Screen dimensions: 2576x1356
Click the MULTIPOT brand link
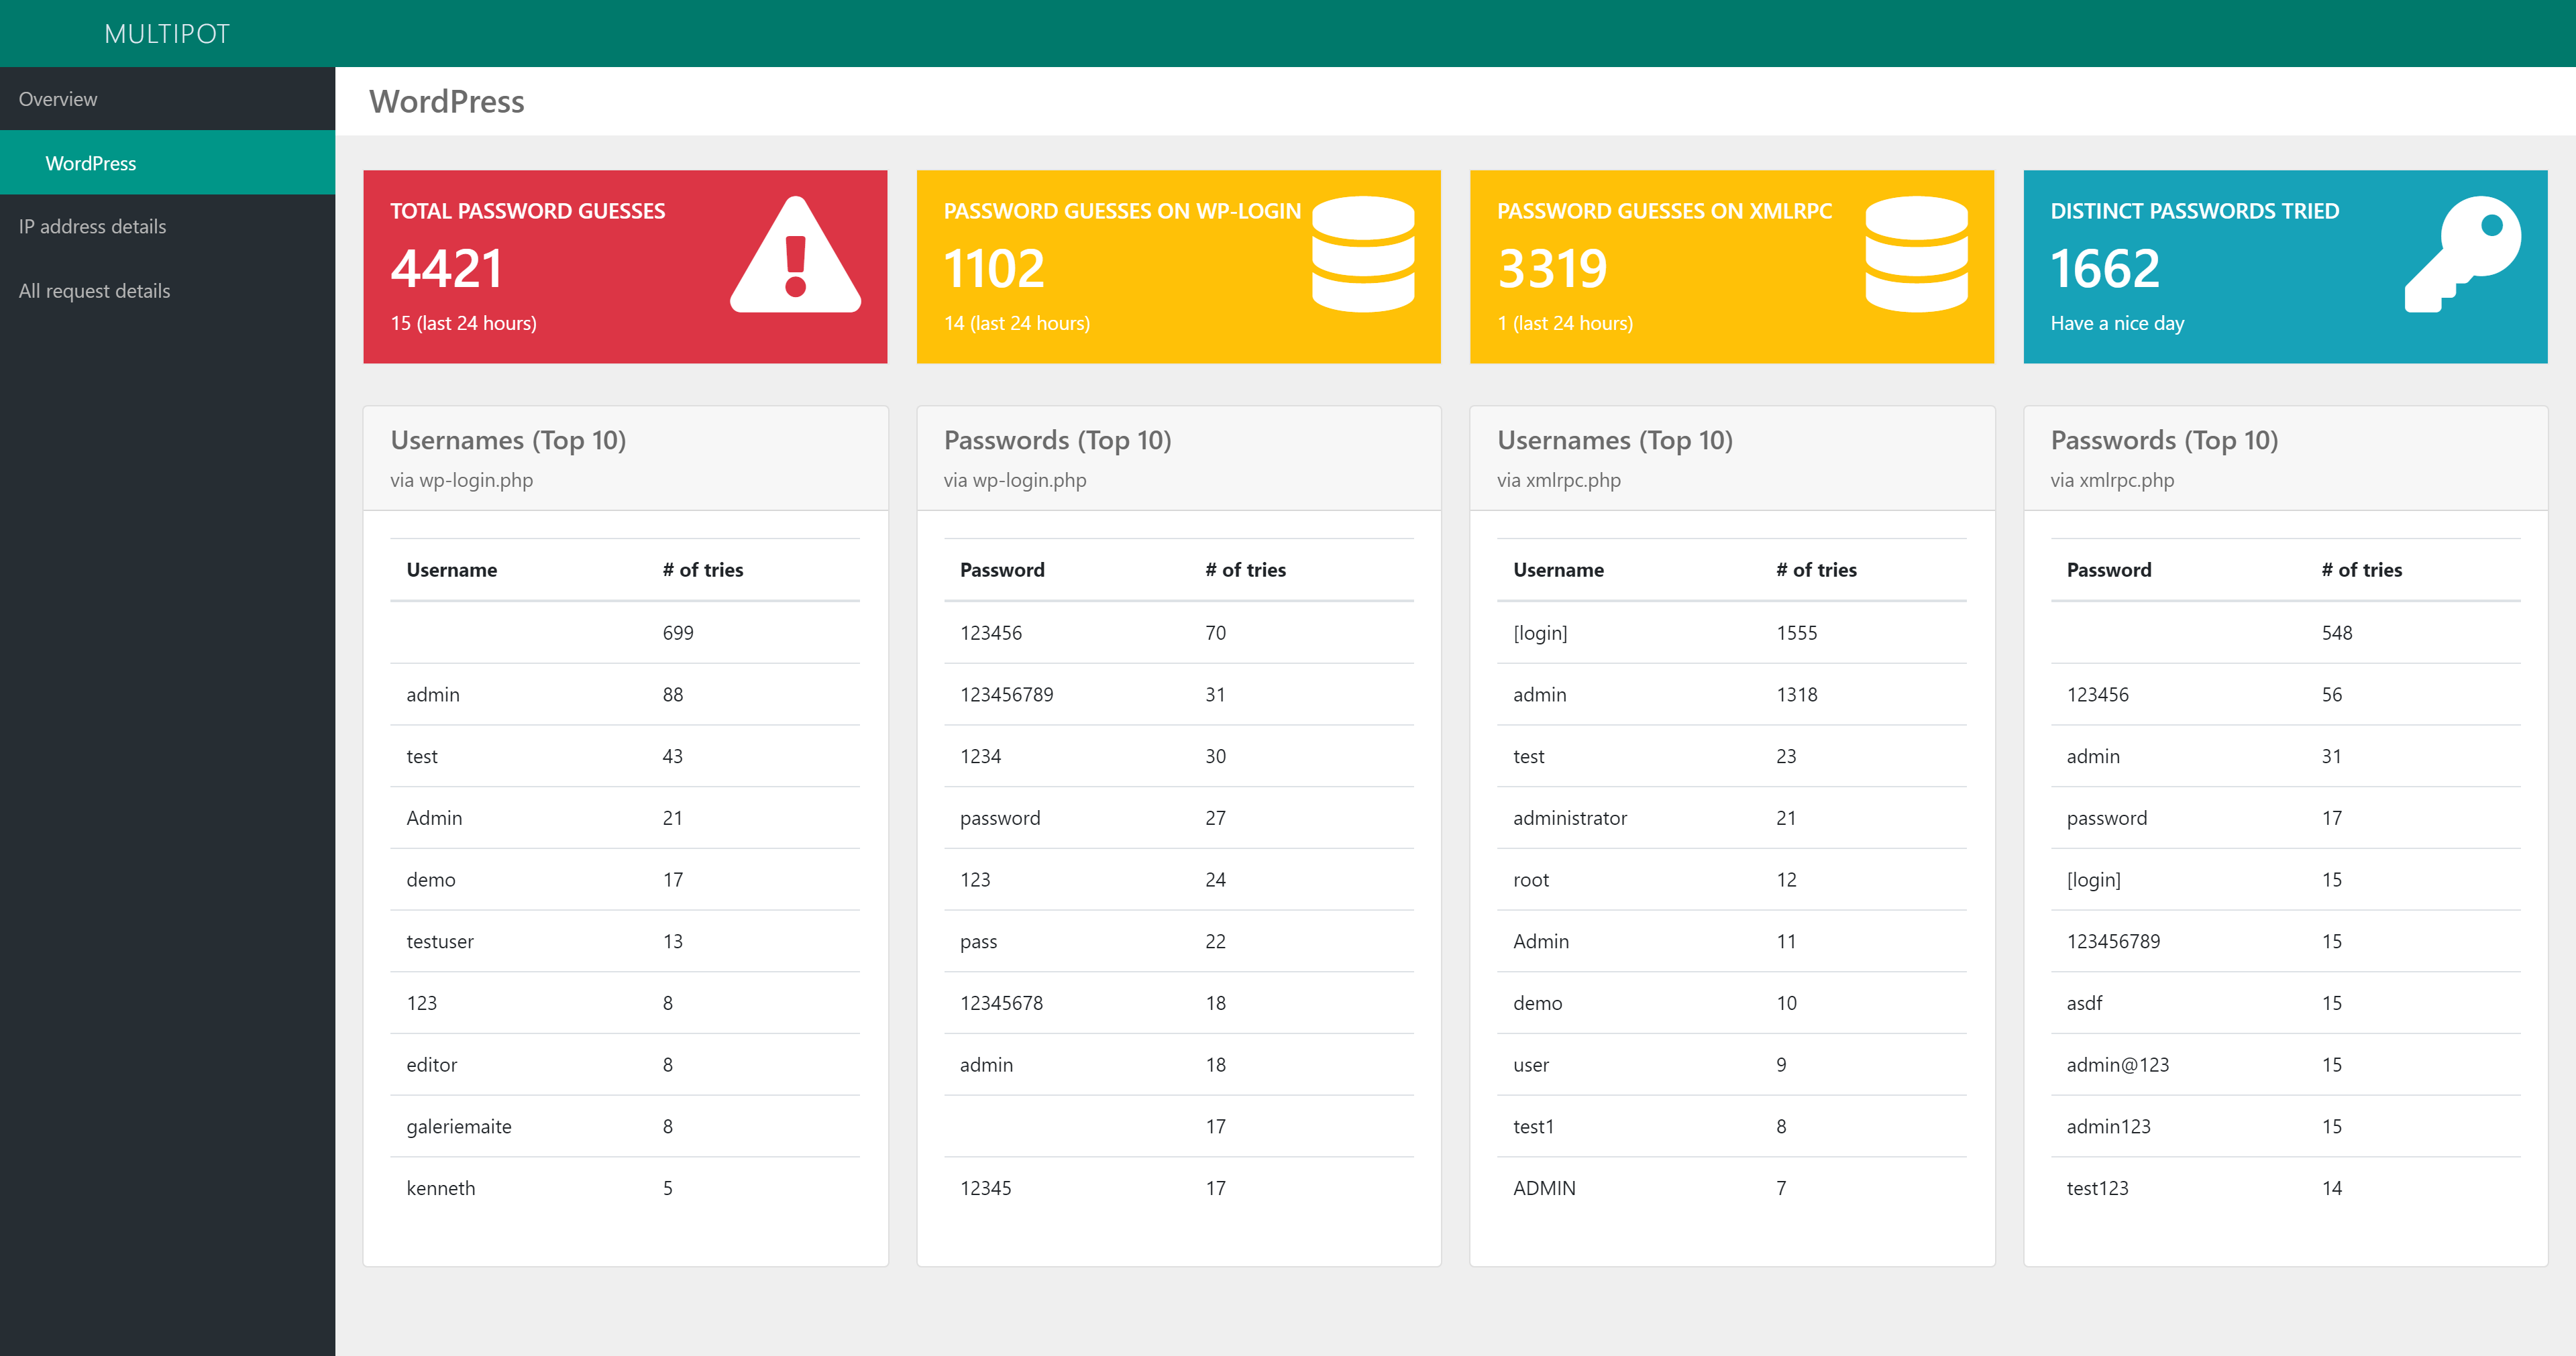(x=167, y=34)
